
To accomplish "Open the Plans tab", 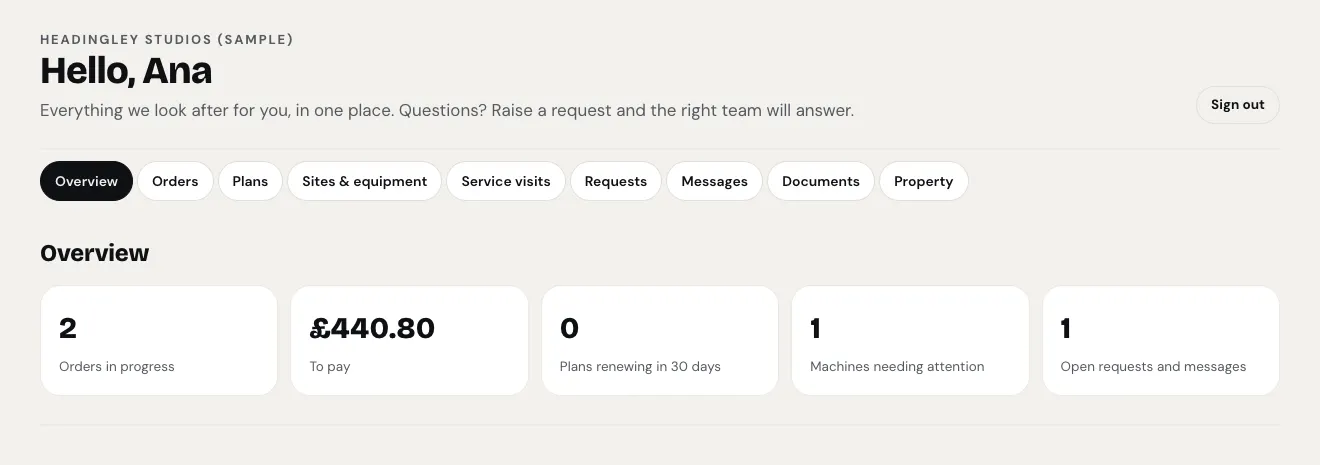I will [250, 181].
